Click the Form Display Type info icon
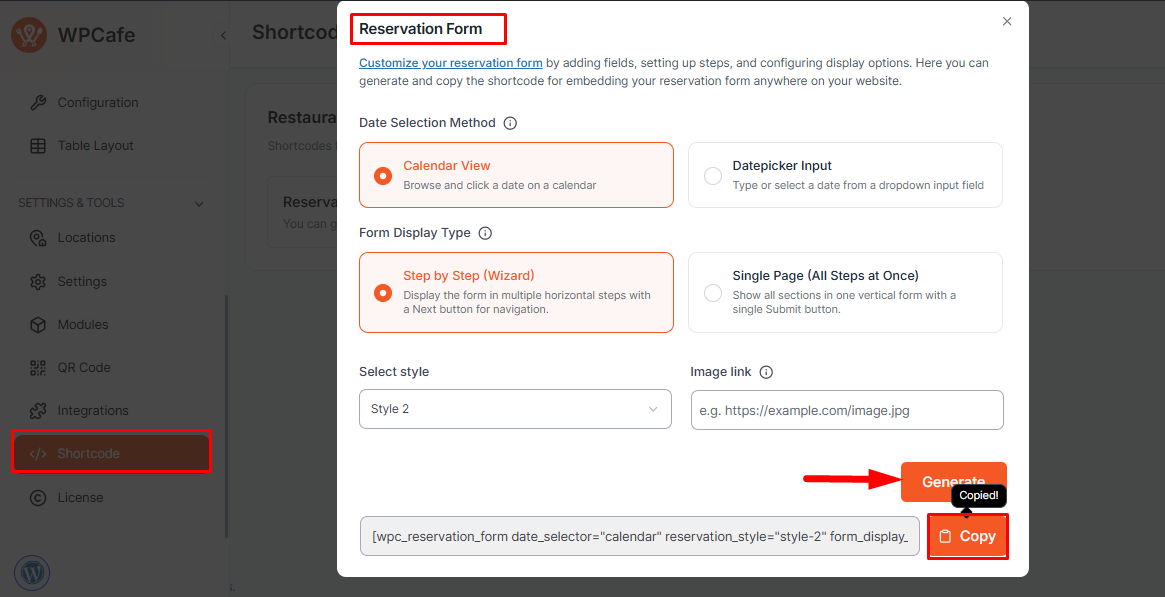Image resolution: width=1165 pixels, height=597 pixels. 485,233
